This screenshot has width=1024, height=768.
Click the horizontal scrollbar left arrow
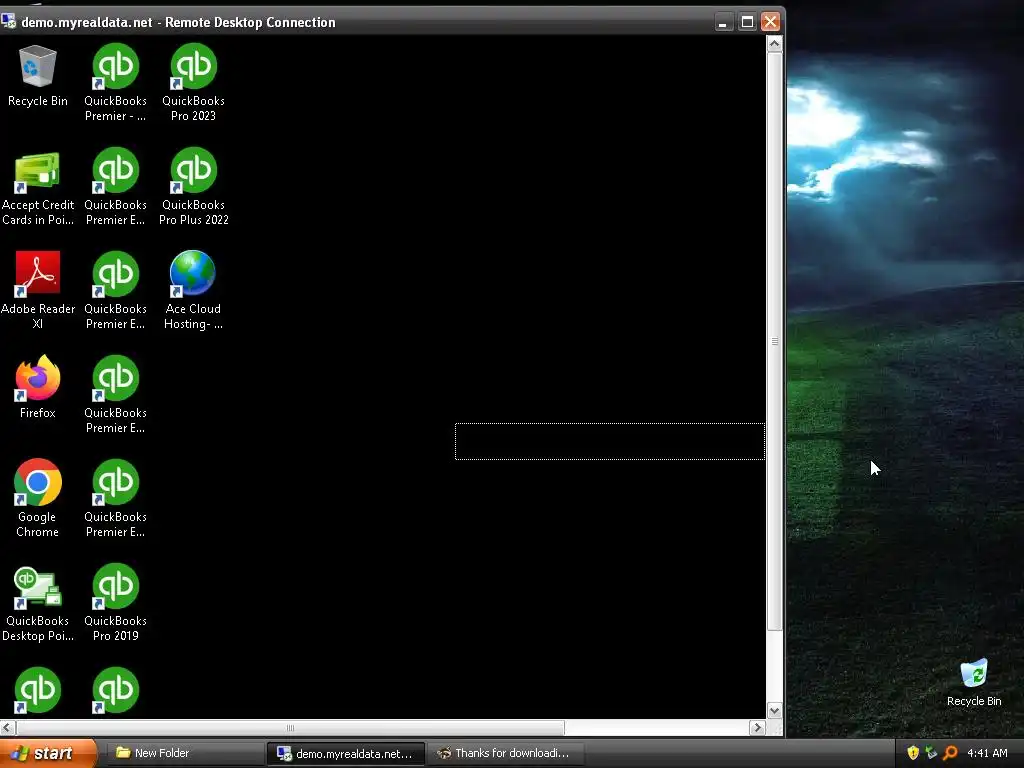pyautogui.click(x=8, y=728)
